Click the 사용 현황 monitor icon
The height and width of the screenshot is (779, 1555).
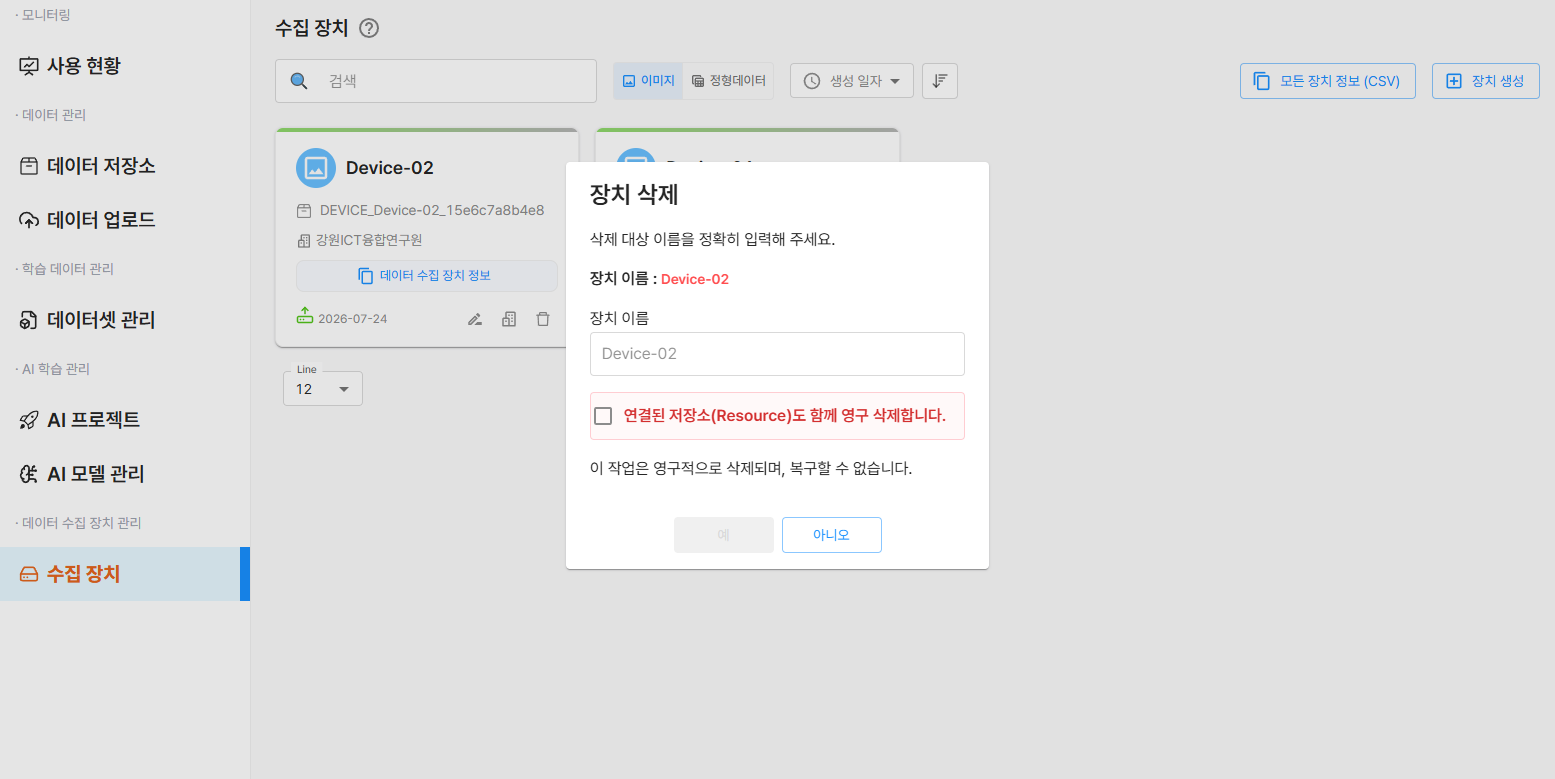pos(29,66)
